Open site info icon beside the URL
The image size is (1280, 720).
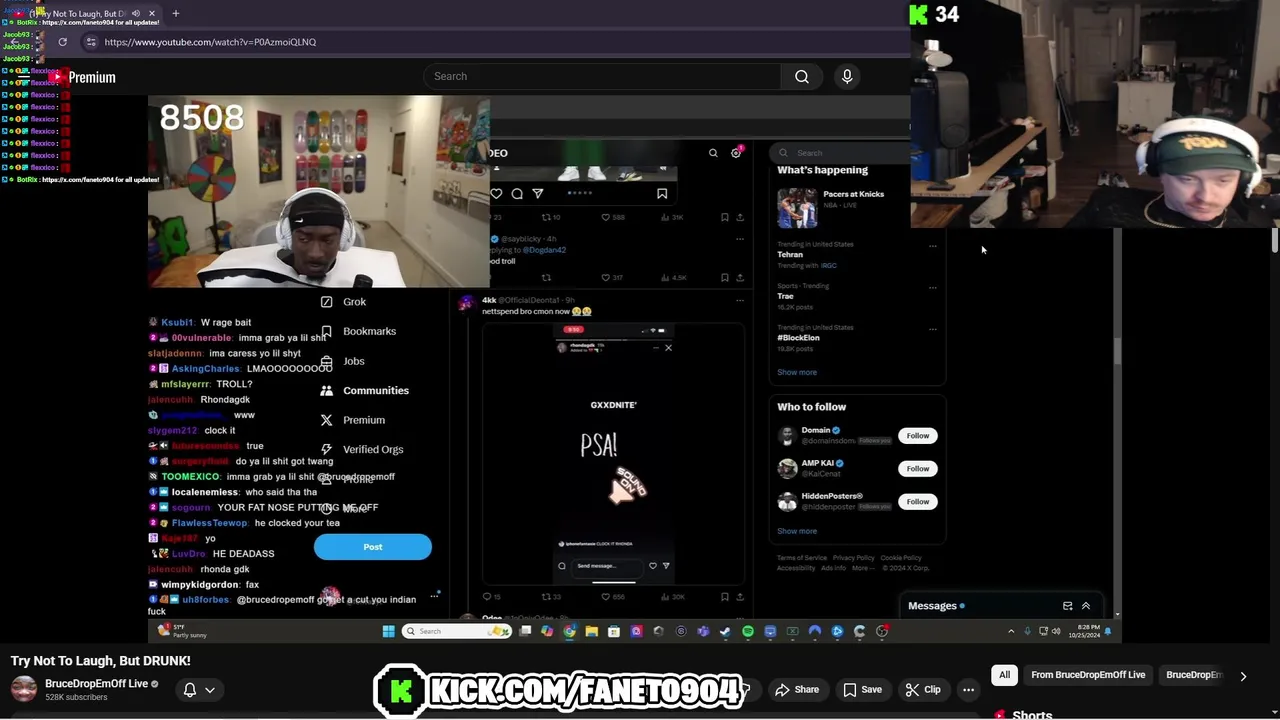coord(91,42)
